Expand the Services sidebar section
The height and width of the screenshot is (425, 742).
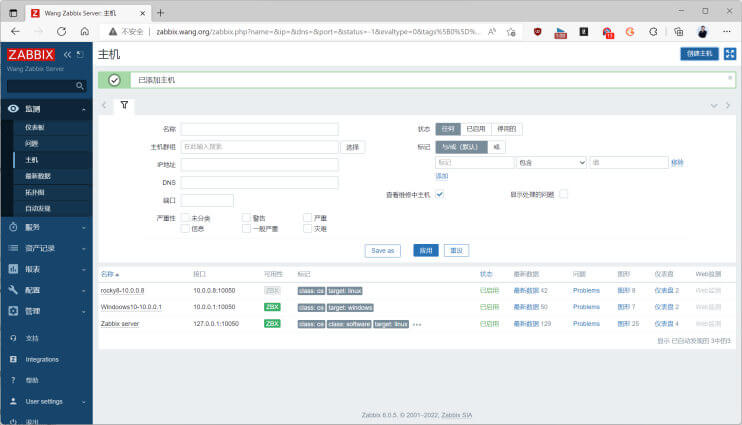point(46,227)
